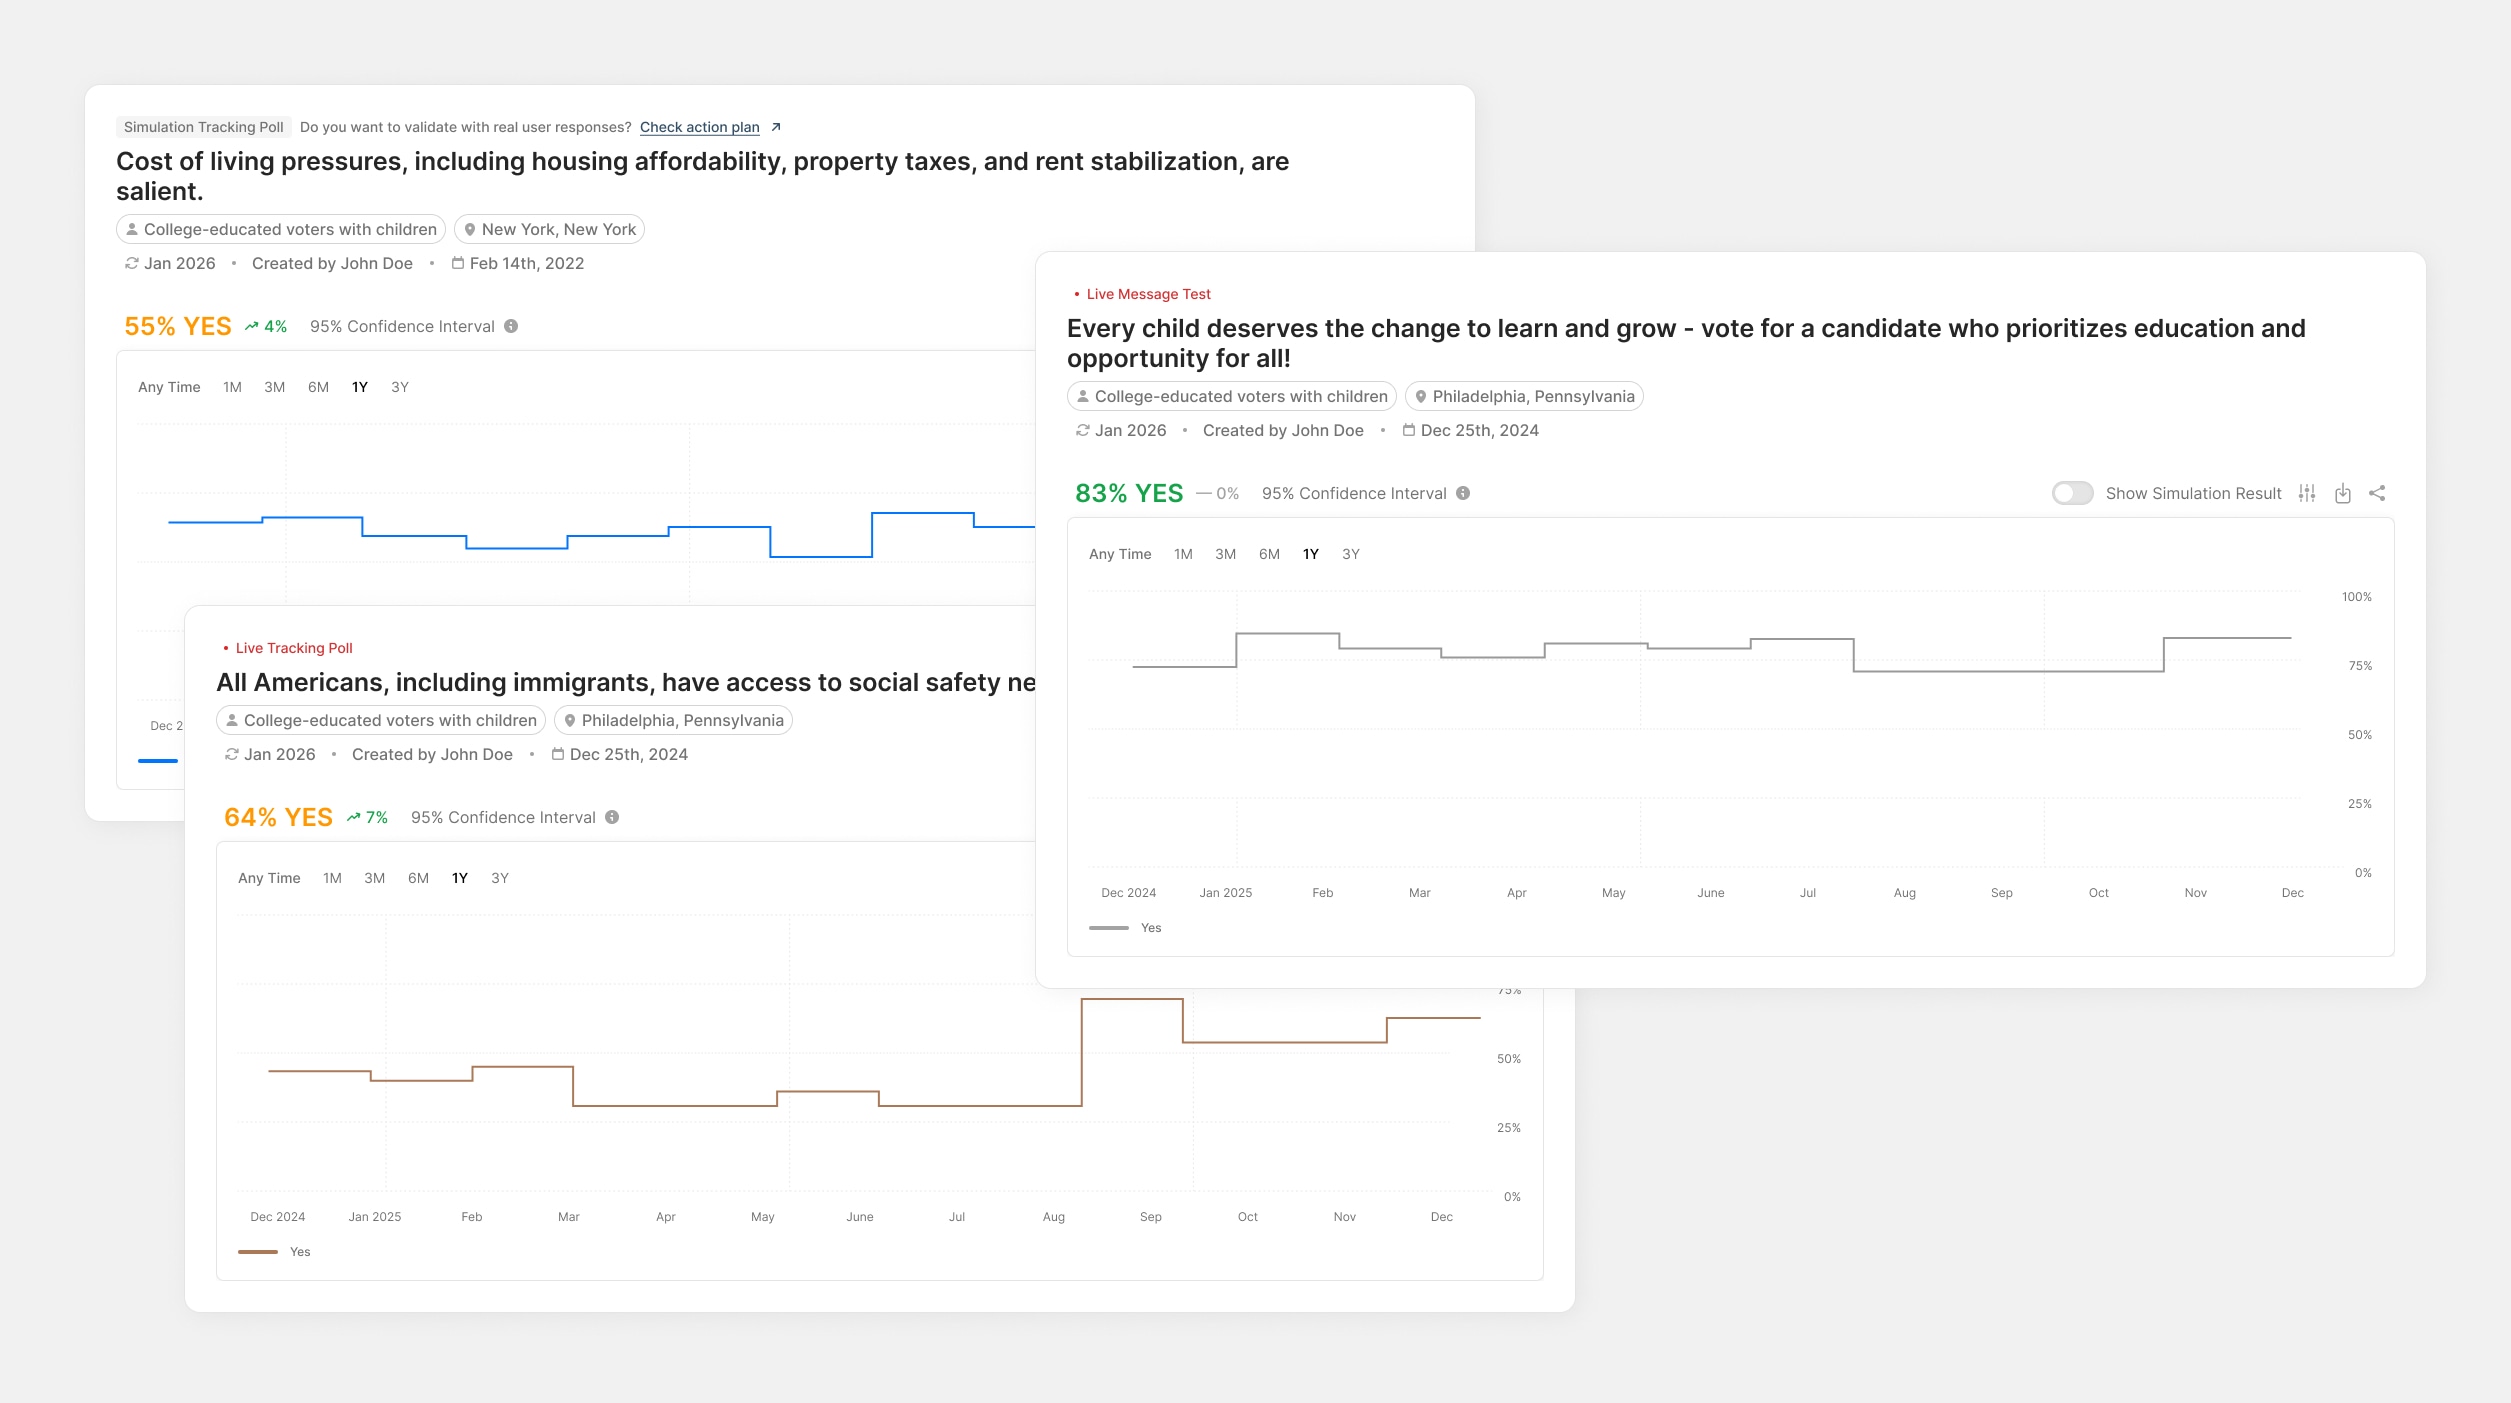Click calendar icon next to Feb 14th, 2022
The image size is (2511, 1403).
click(458, 263)
